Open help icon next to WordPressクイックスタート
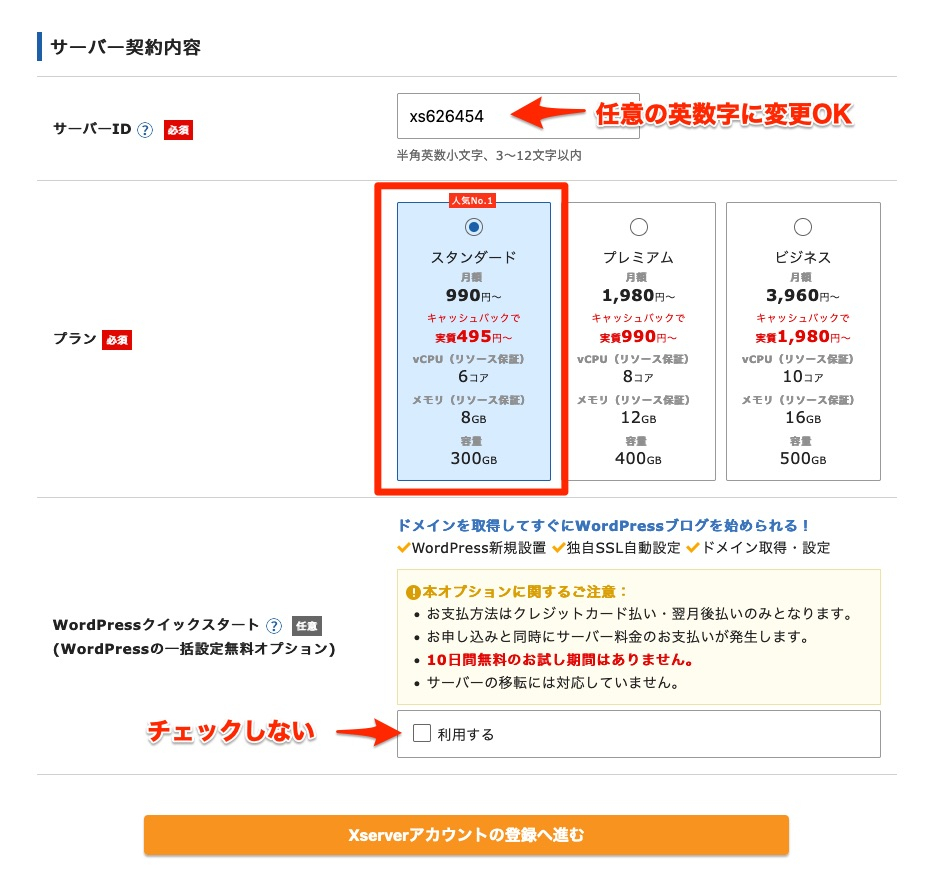Image resolution: width=937 pixels, height=889 pixels. [x=274, y=626]
